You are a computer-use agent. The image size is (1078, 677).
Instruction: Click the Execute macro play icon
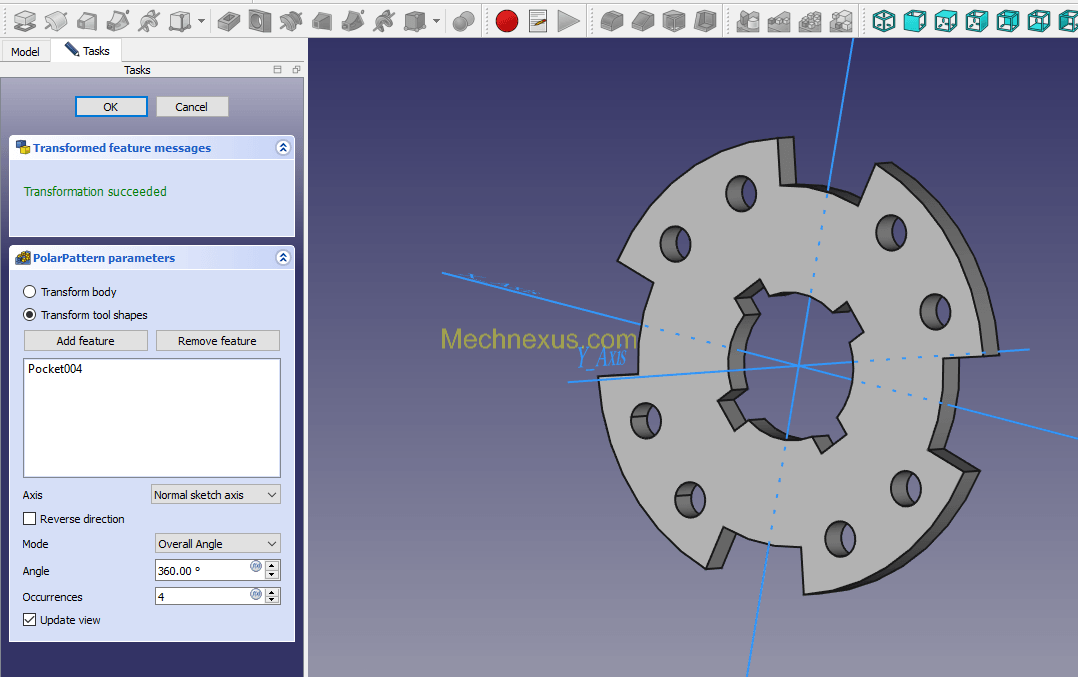tap(568, 20)
